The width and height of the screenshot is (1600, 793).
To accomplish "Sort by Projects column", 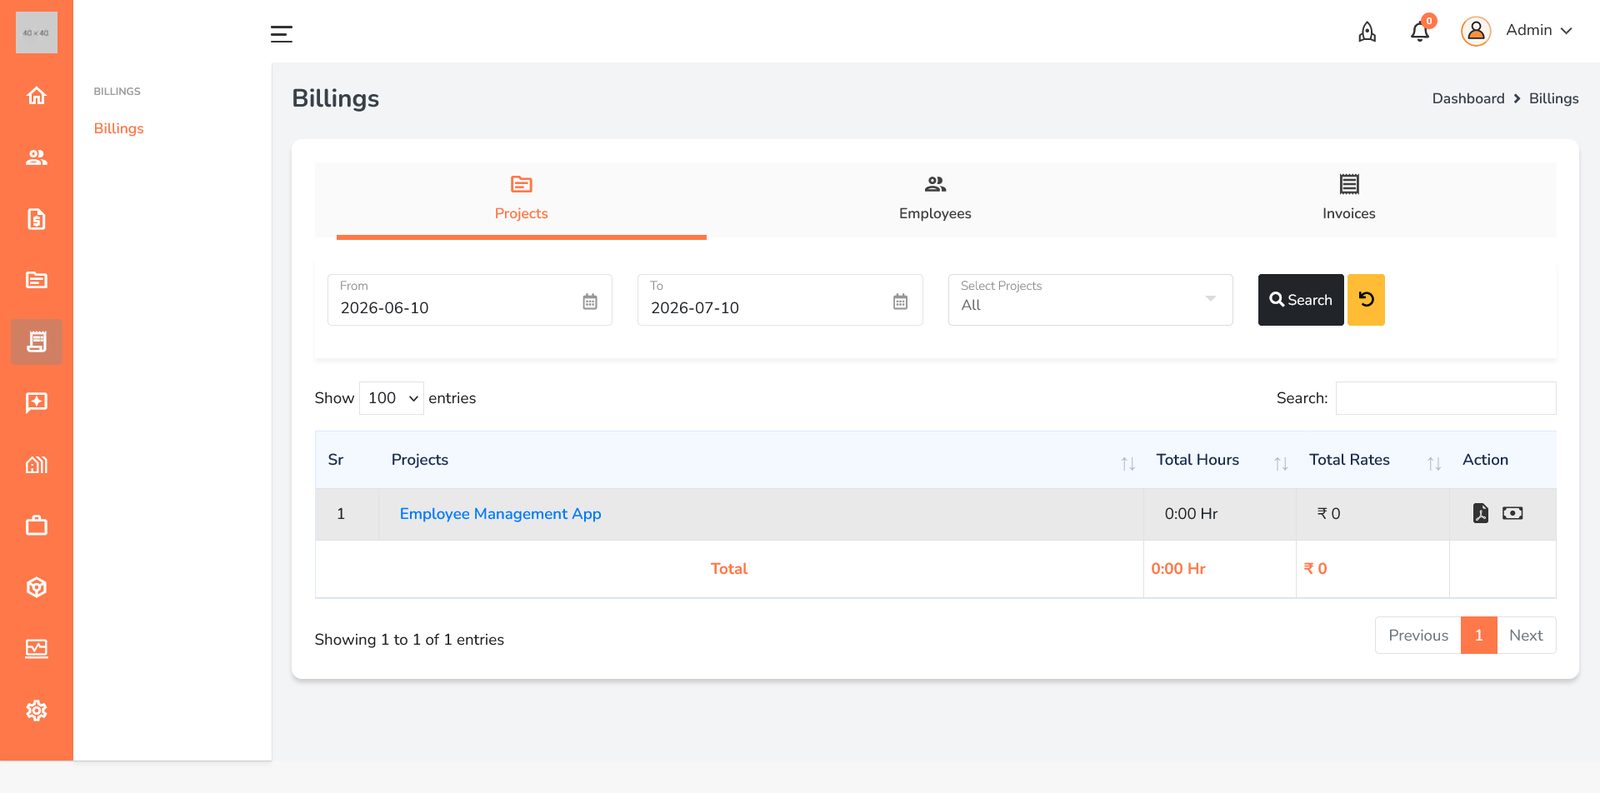I will tap(761, 460).
